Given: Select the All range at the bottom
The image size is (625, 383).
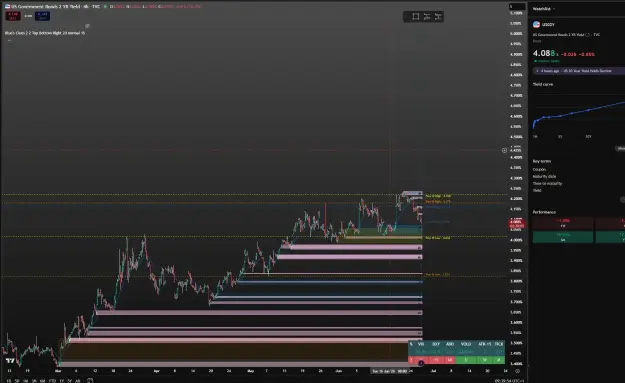Looking at the screenshot, I should [78, 381].
